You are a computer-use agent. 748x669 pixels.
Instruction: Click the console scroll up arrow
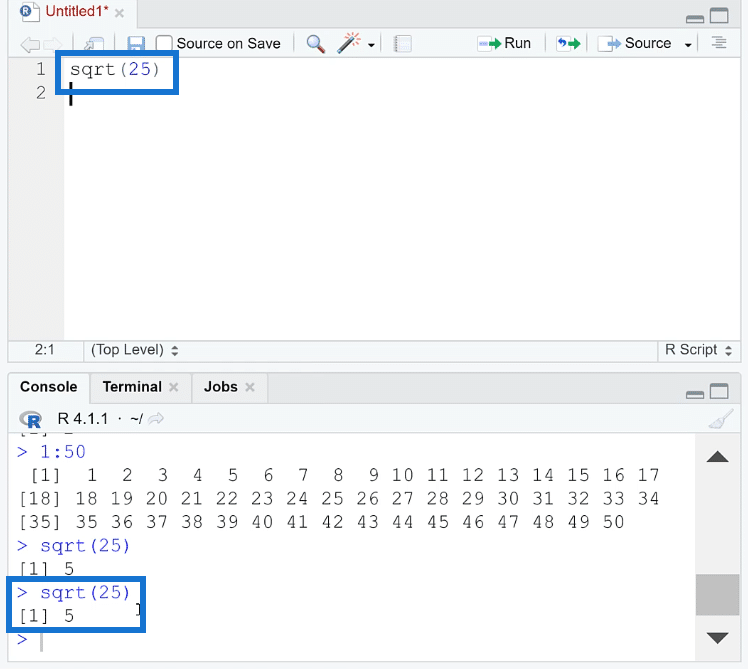[x=717, y=457]
